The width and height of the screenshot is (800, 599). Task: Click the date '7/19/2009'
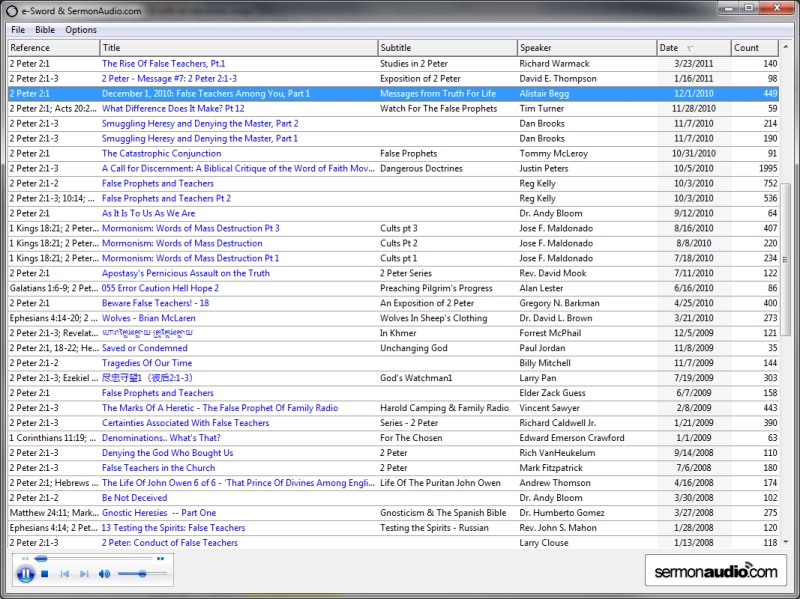click(x=694, y=378)
